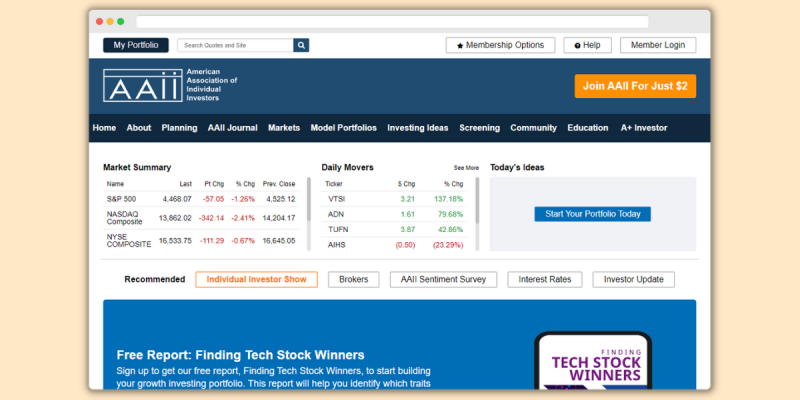Click the VTSI 137.18% change value
This screenshot has height=400, width=800.
(448, 199)
